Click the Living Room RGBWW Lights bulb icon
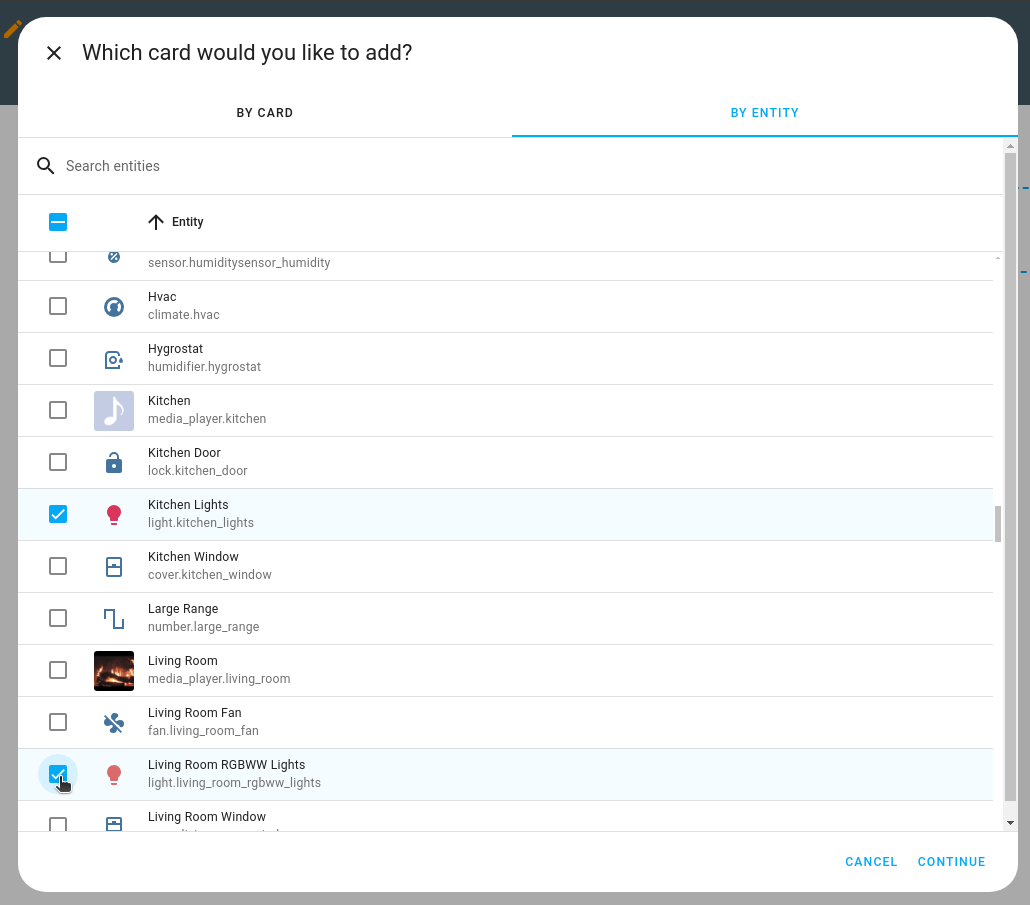 [x=113, y=774]
